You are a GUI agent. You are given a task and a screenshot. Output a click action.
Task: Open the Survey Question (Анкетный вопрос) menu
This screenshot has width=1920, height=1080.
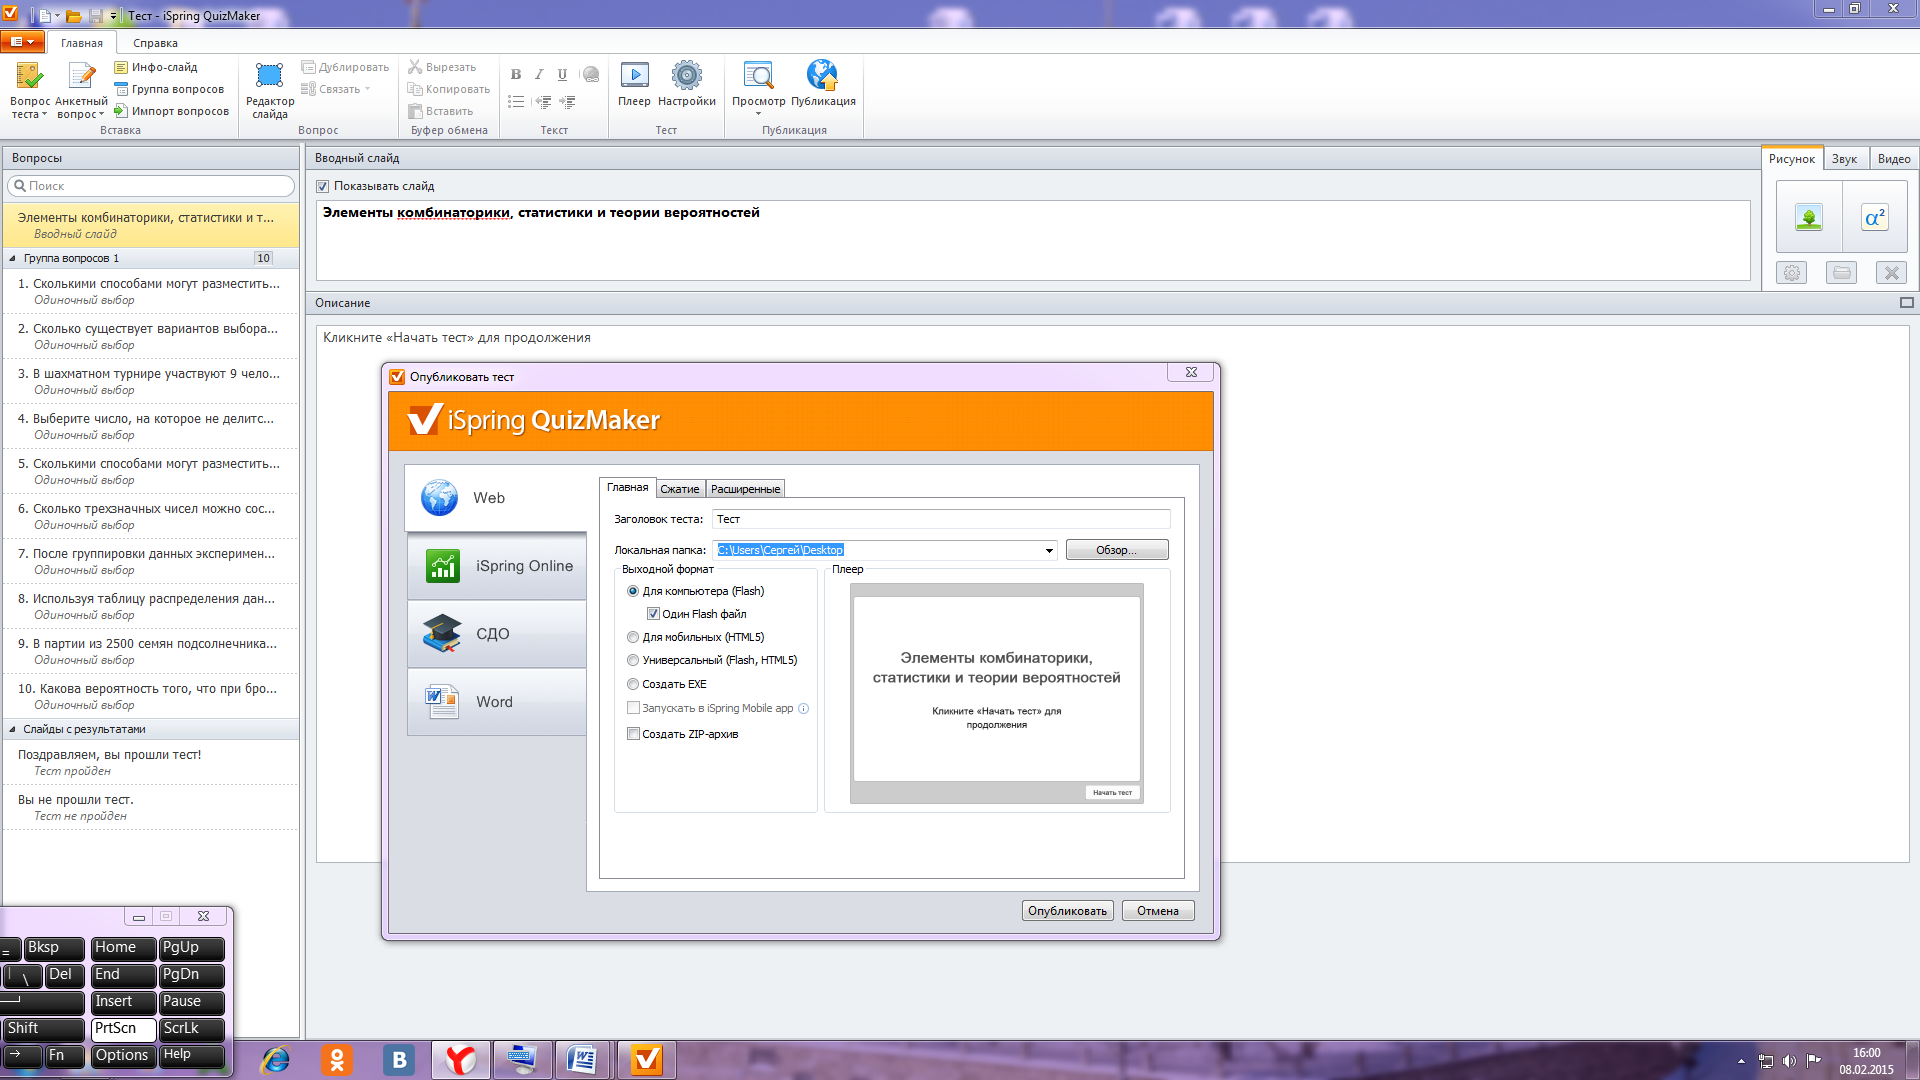[x=81, y=90]
